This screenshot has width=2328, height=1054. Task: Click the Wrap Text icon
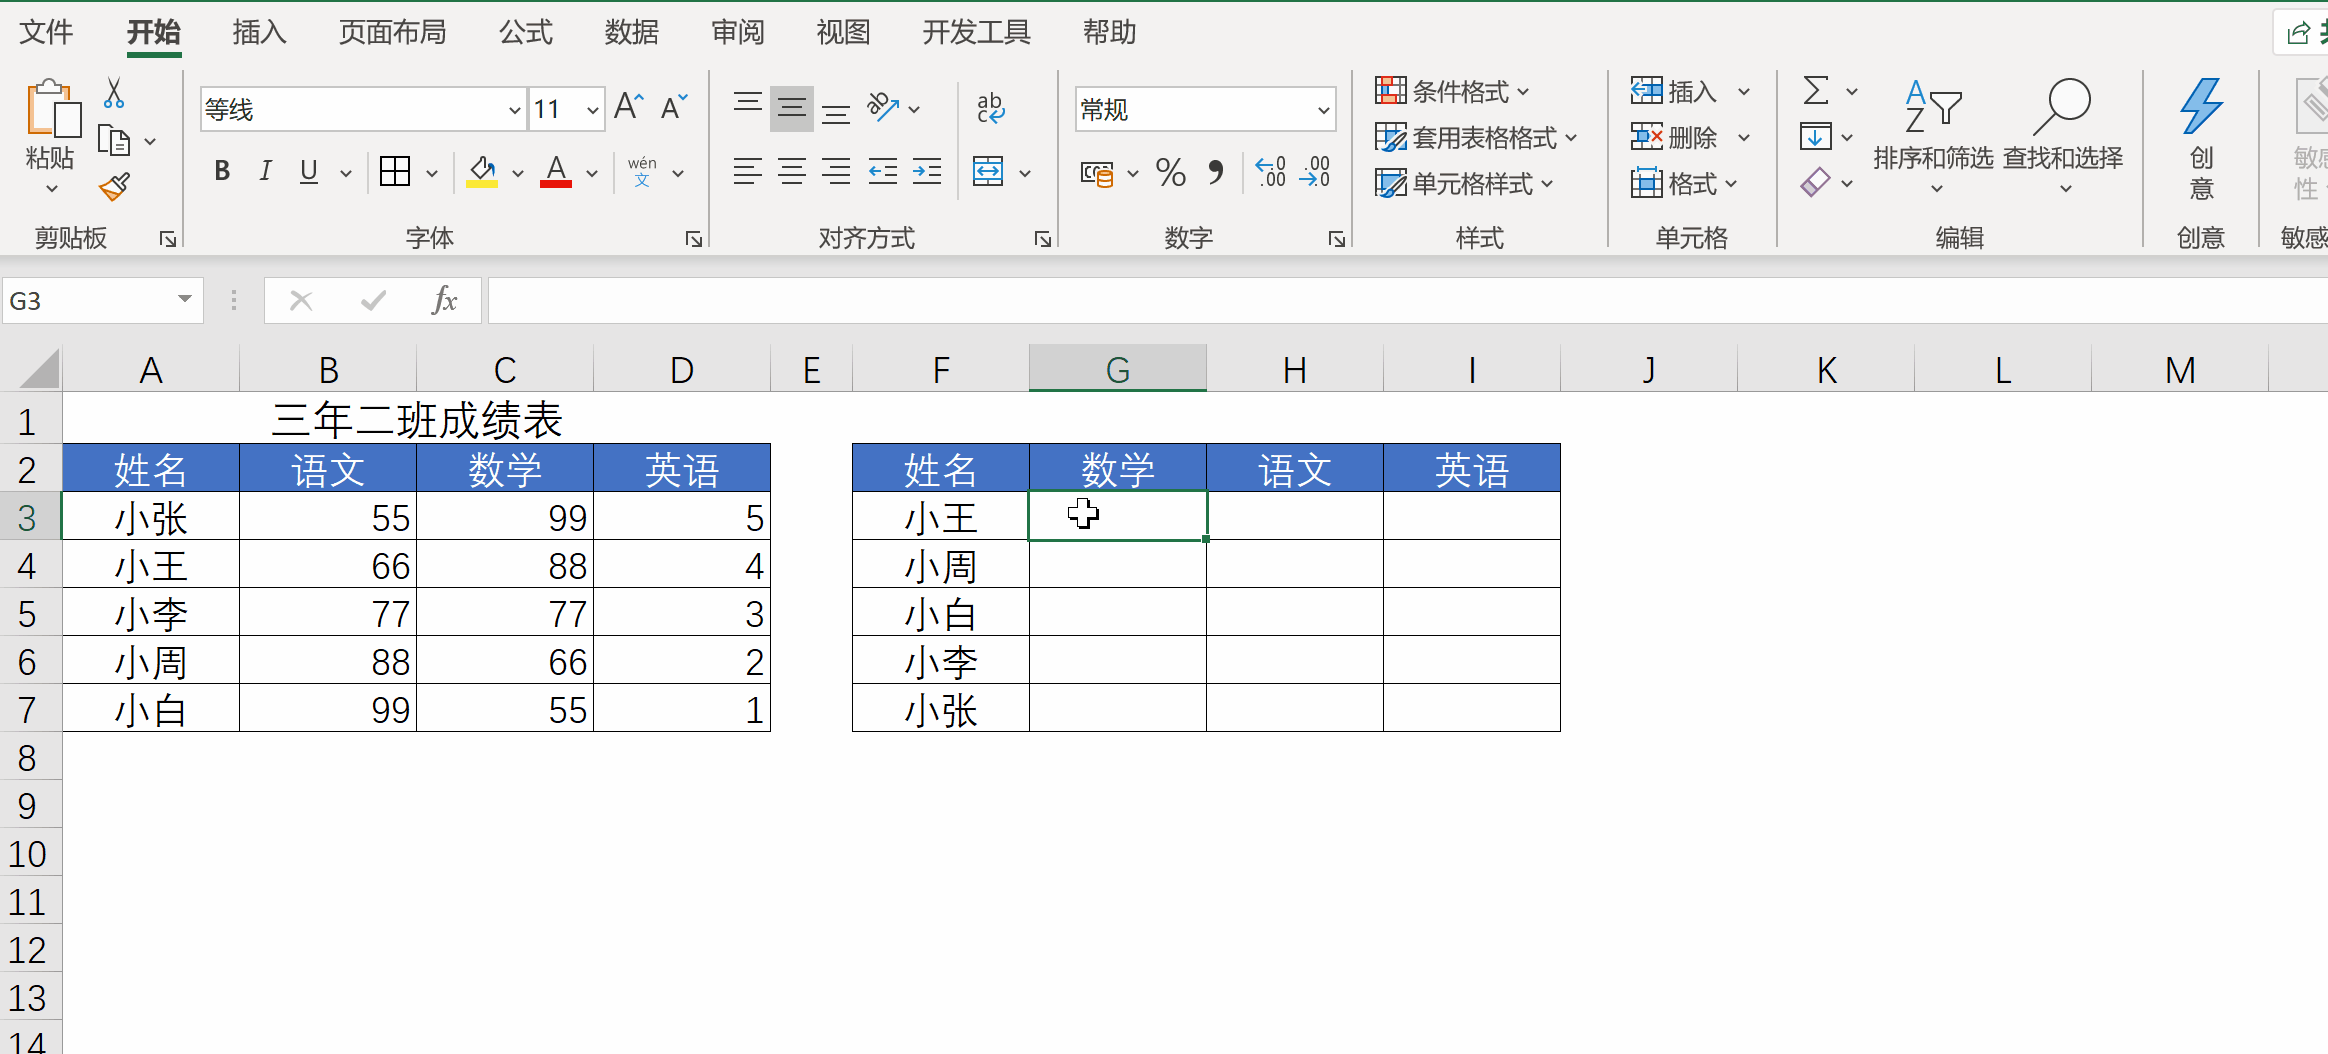pos(990,107)
